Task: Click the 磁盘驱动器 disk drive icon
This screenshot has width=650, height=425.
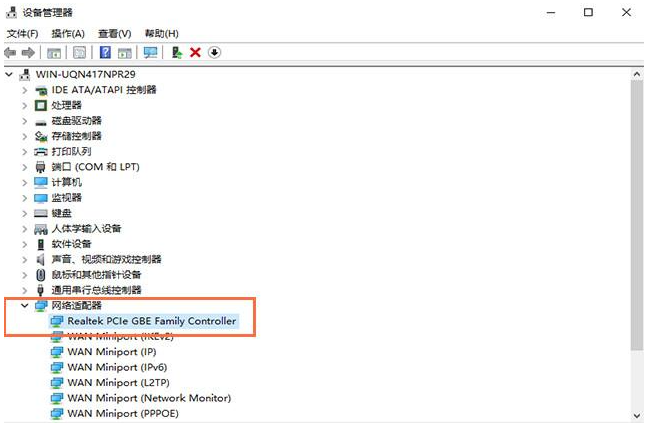Action: coord(41,122)
